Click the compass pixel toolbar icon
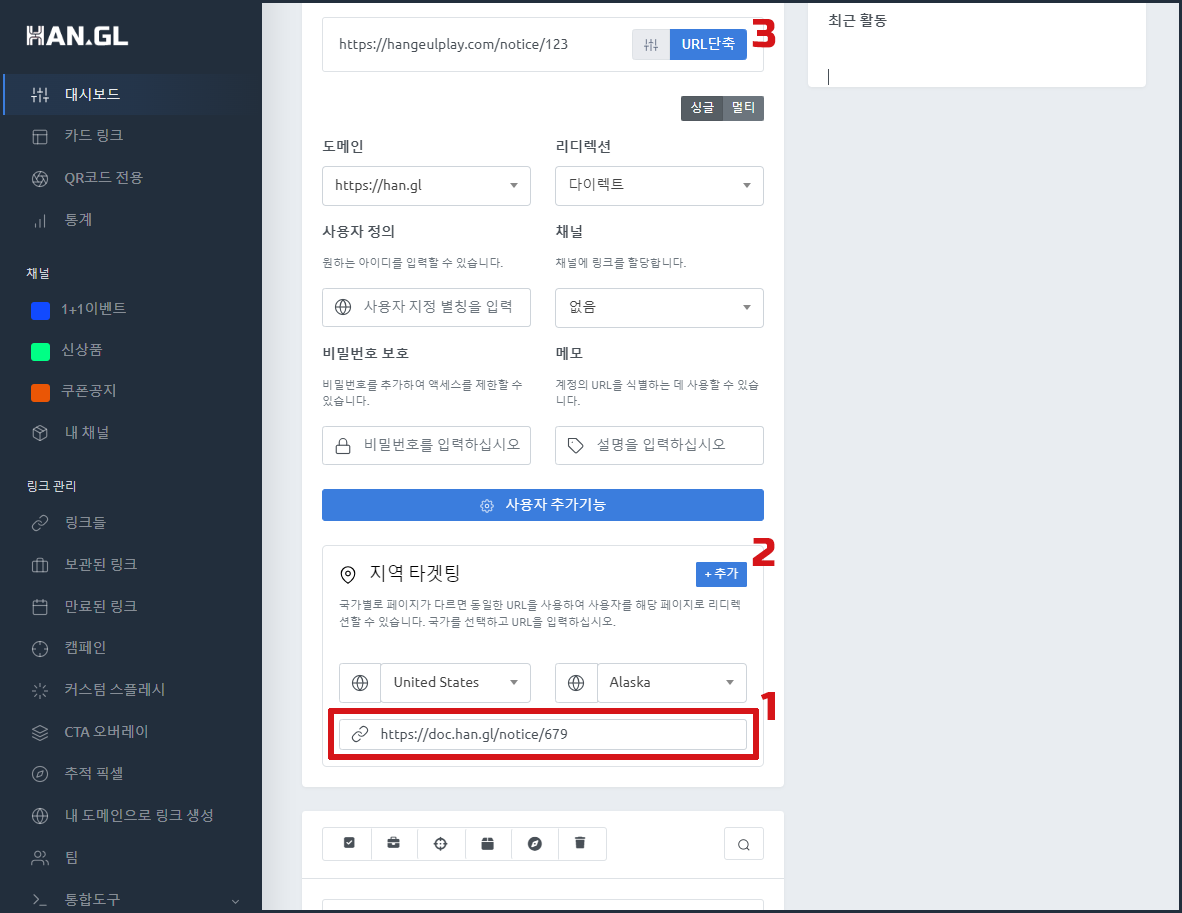This screenshot has height=913, width=1182. [534, 843]
